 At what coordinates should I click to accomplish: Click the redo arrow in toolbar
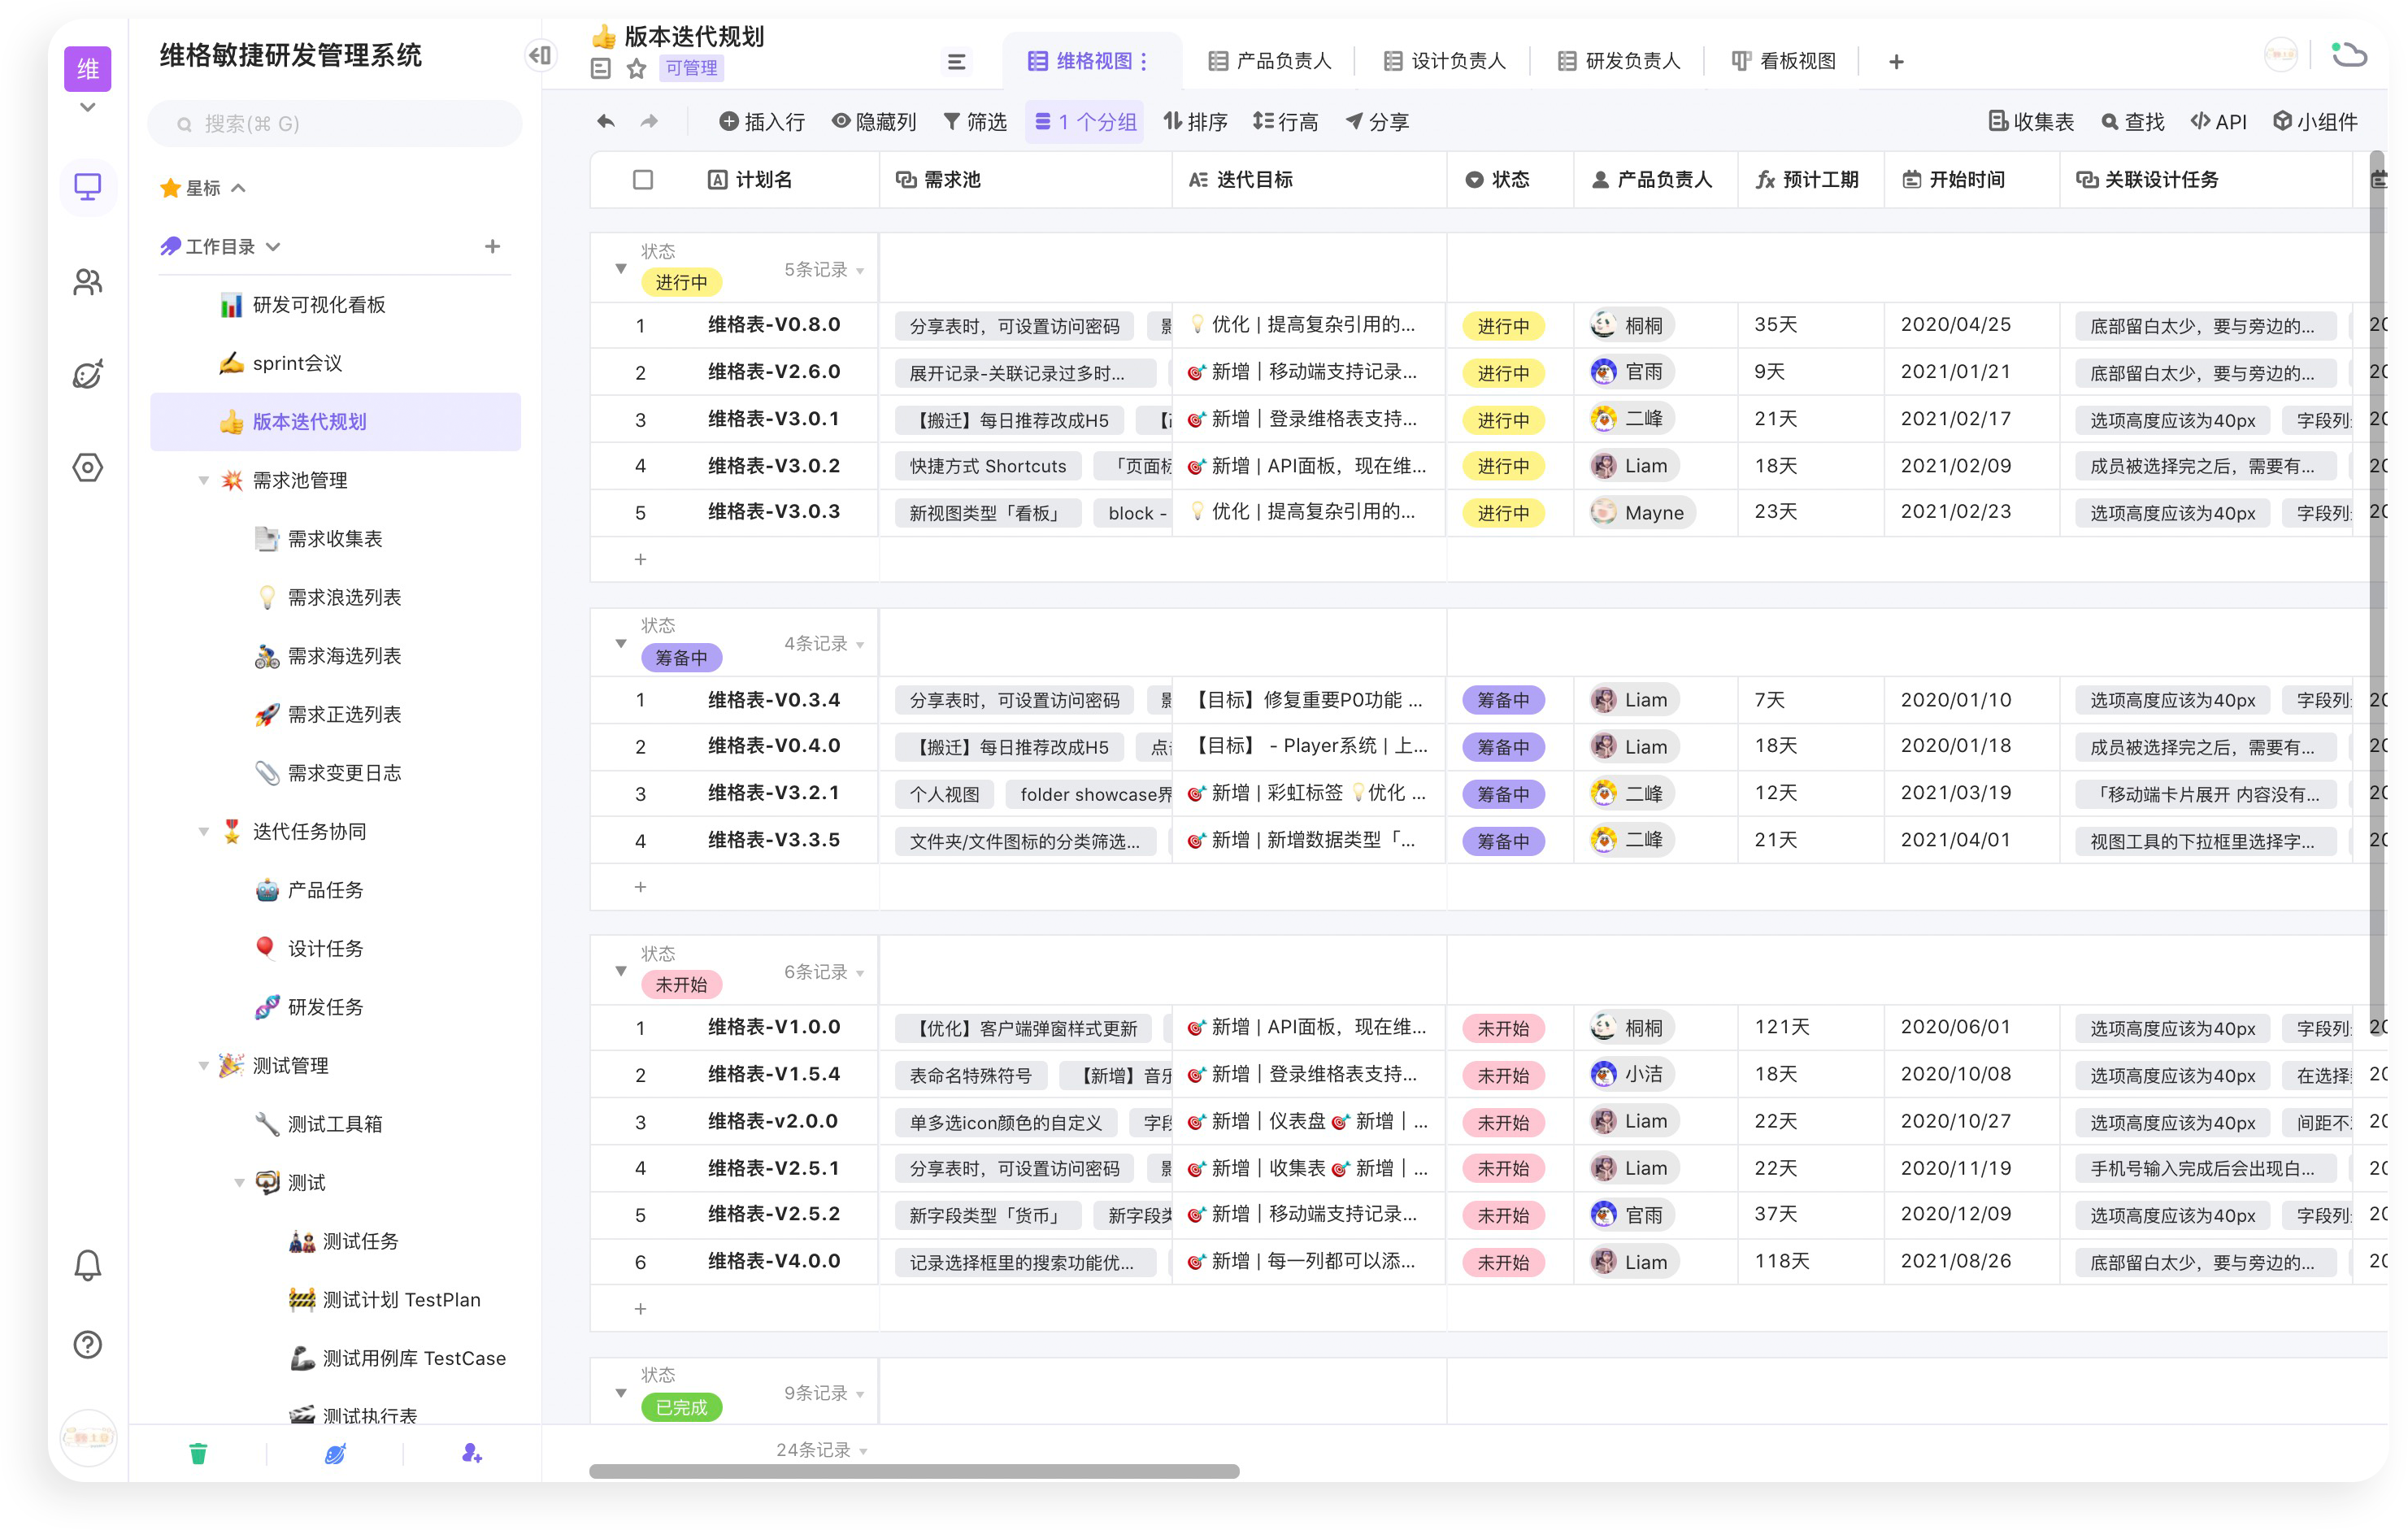[649, 121]
